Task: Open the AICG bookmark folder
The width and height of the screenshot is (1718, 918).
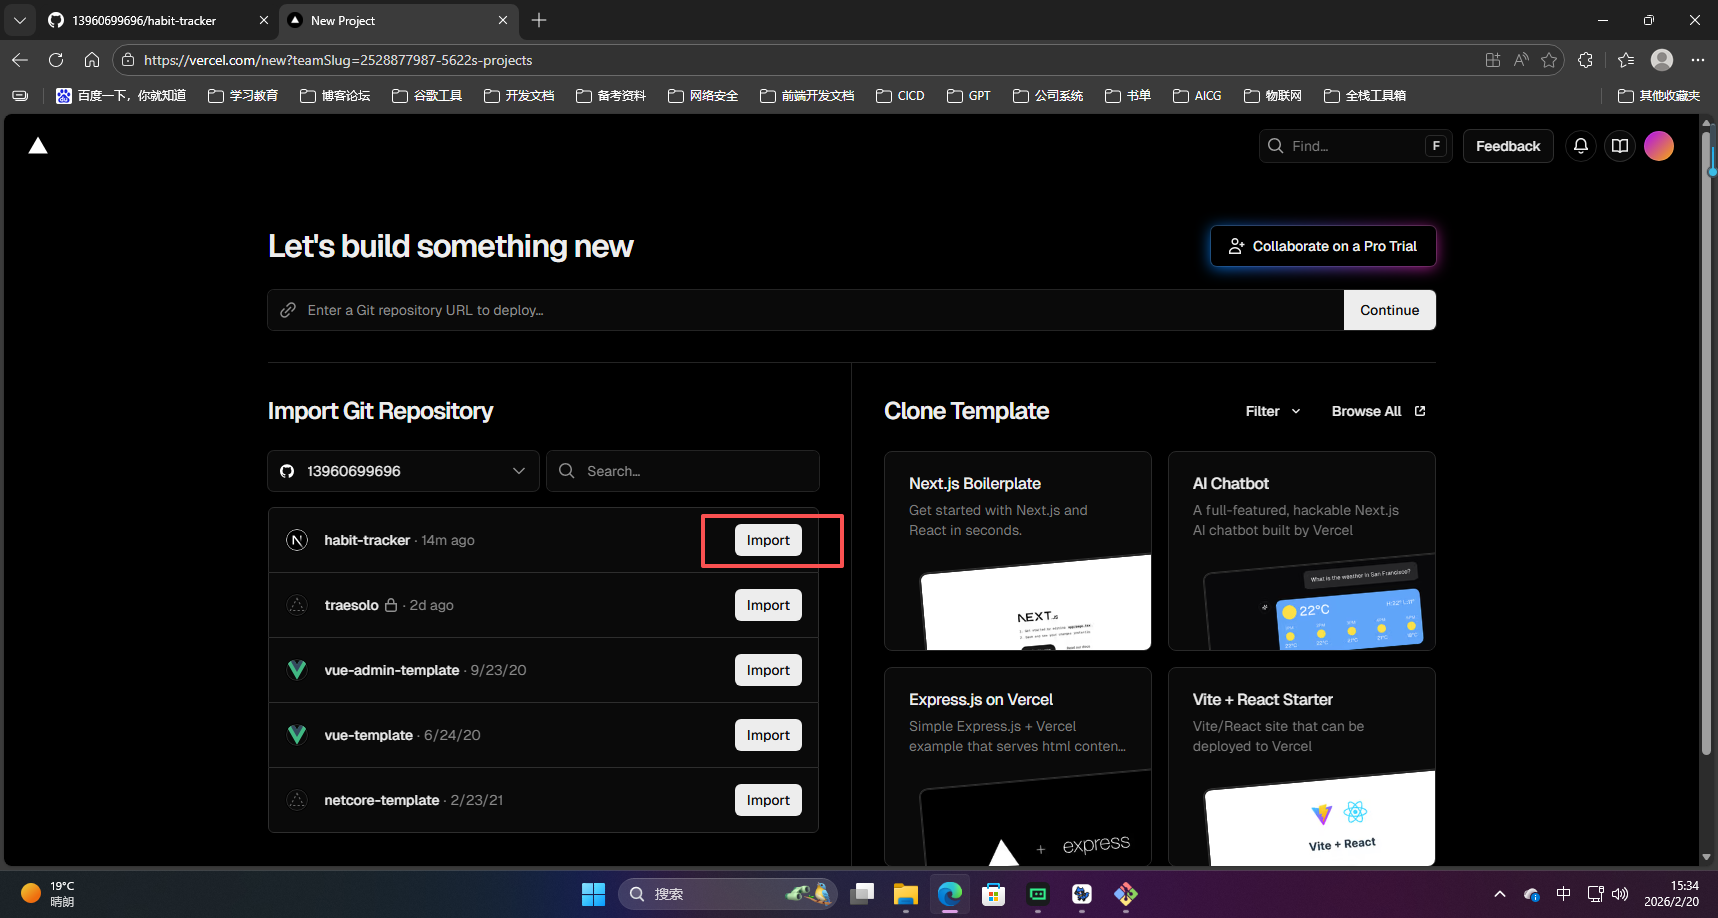Action: tap(1198, 96)
